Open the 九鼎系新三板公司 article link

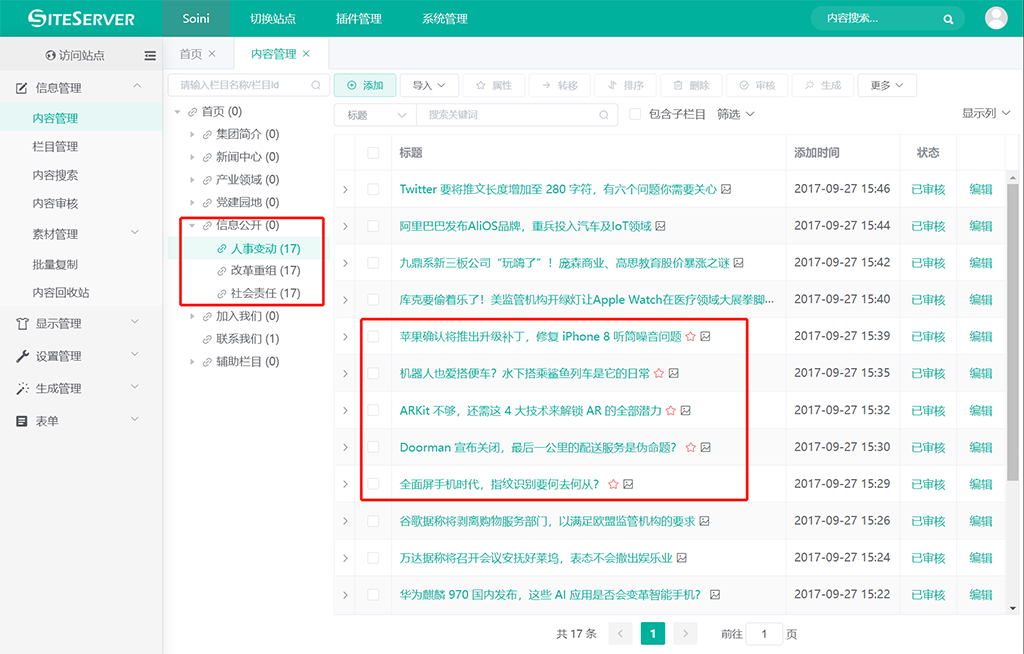[562, 263]
